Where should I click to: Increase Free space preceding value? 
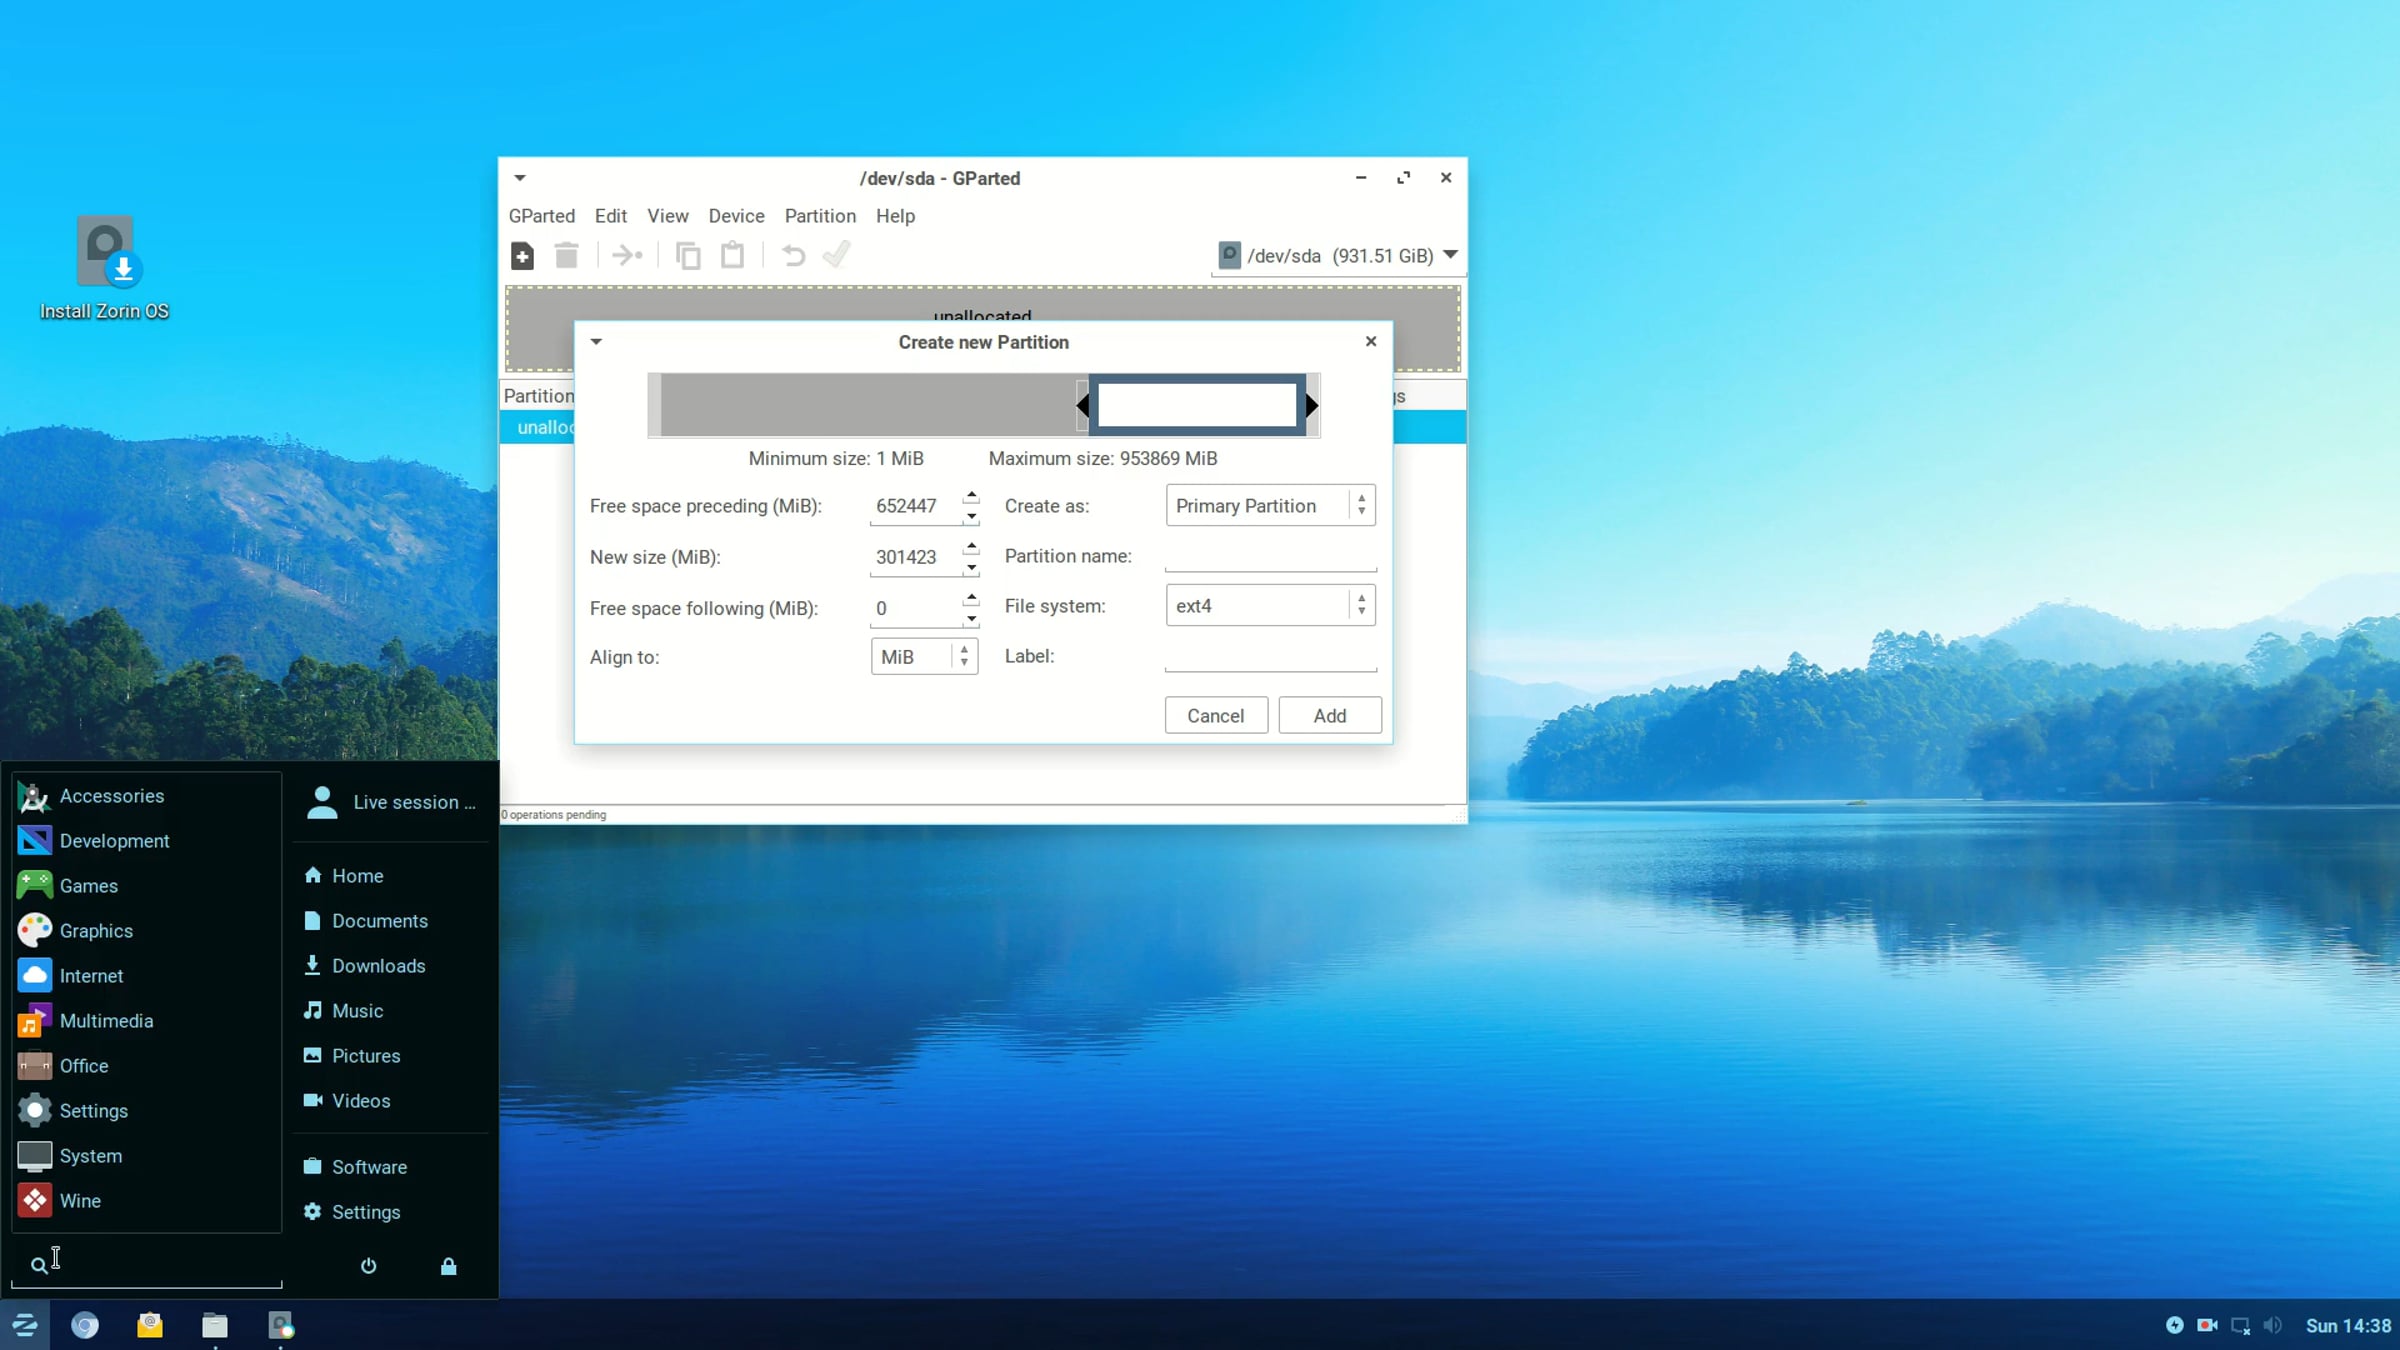(x=971, y=496)
